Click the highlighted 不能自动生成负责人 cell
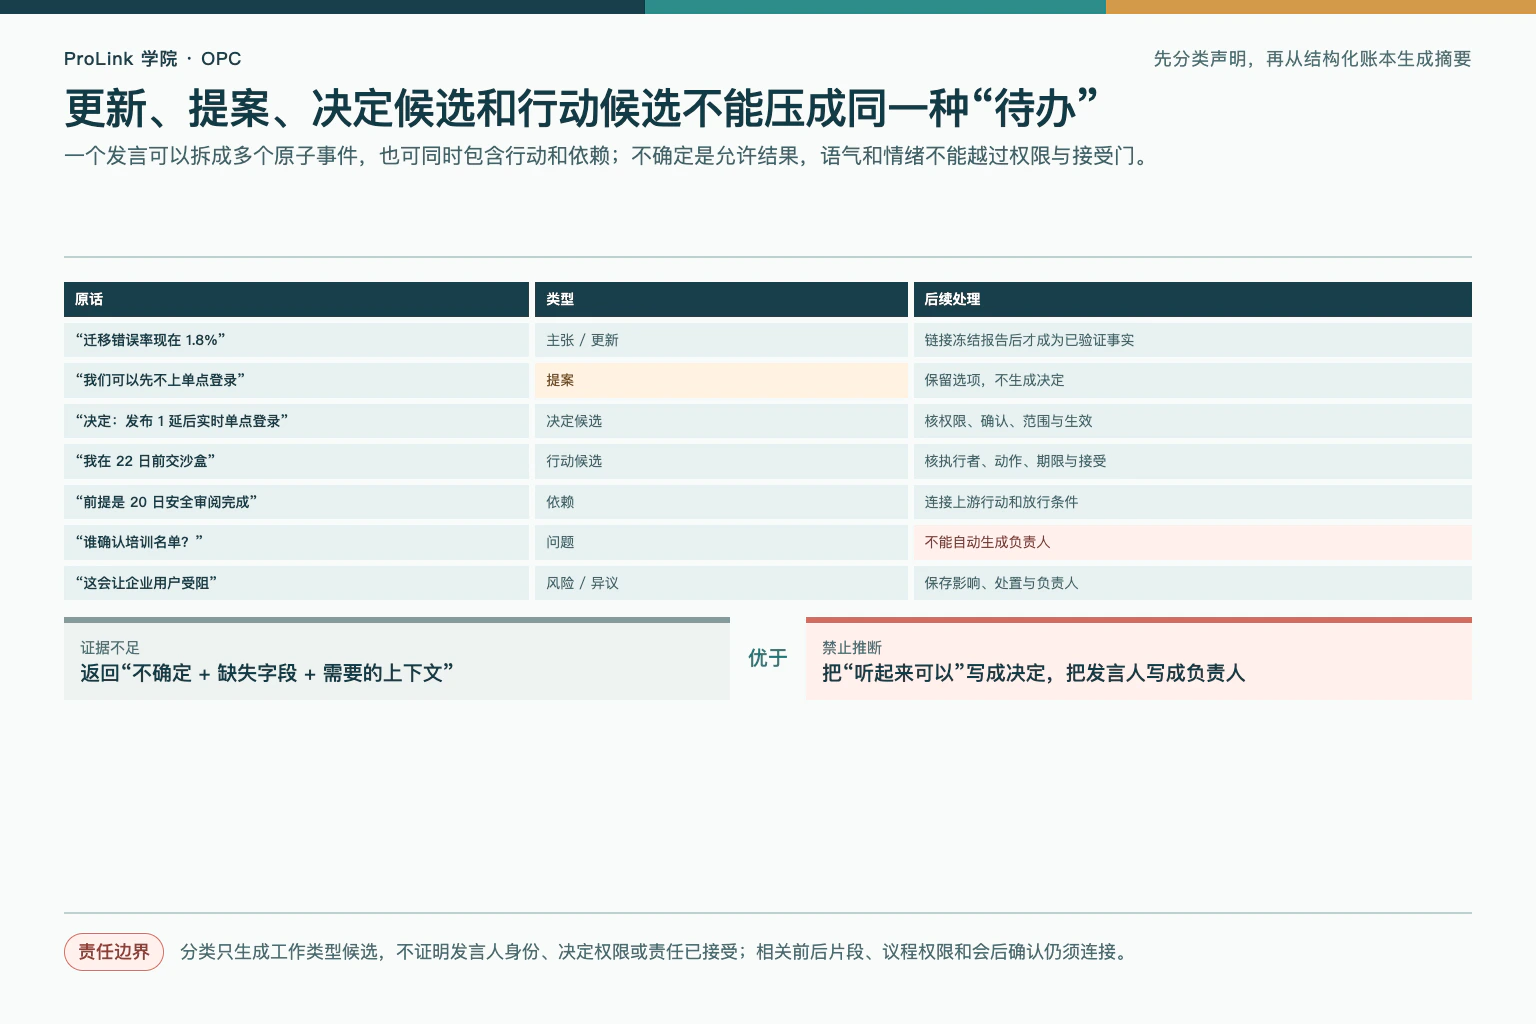1536x1024 pixels. 1193,542
